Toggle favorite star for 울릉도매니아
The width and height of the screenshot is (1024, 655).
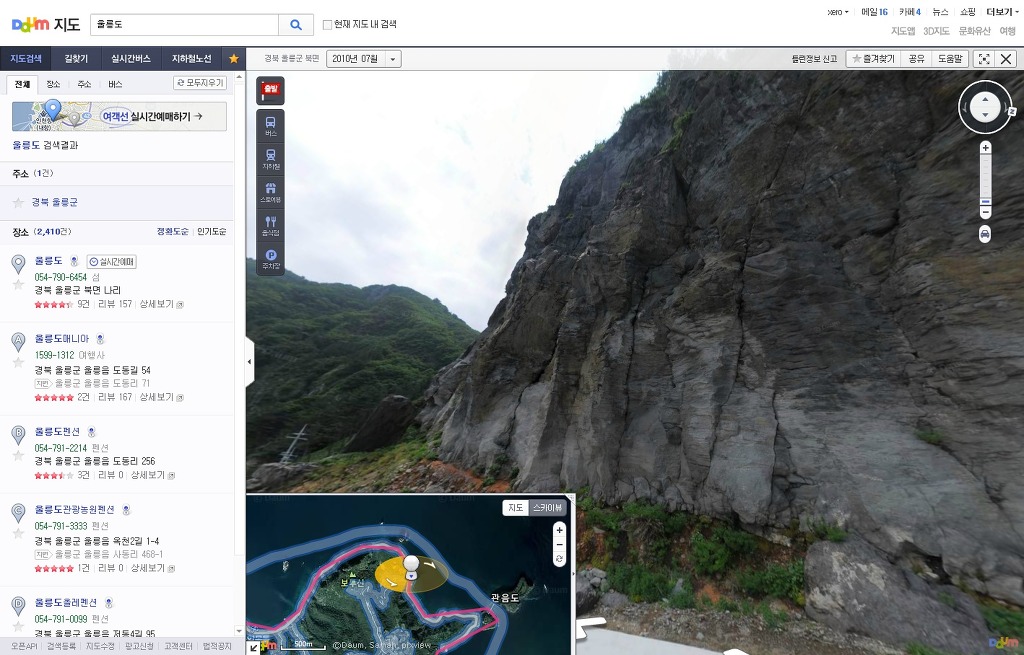click(x=18, y=362)
